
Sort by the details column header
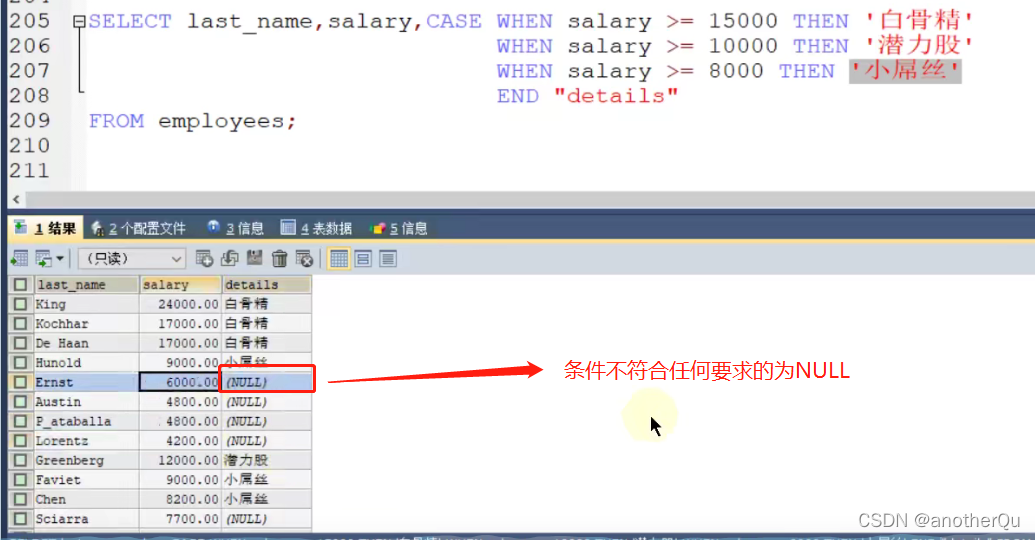(267, 285)
